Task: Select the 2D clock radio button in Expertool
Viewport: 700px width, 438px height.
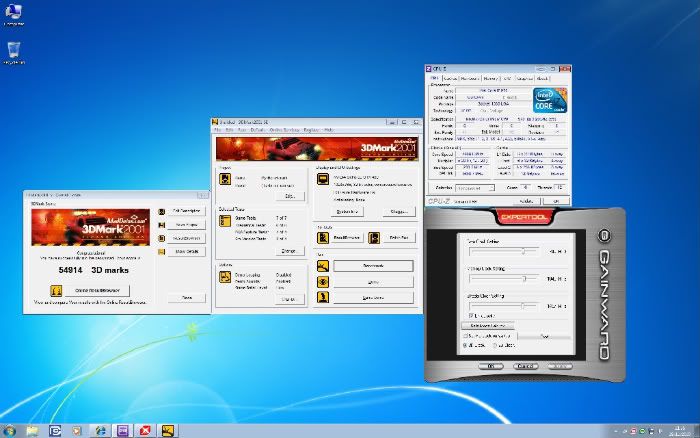Action: [x=495, y=345]
